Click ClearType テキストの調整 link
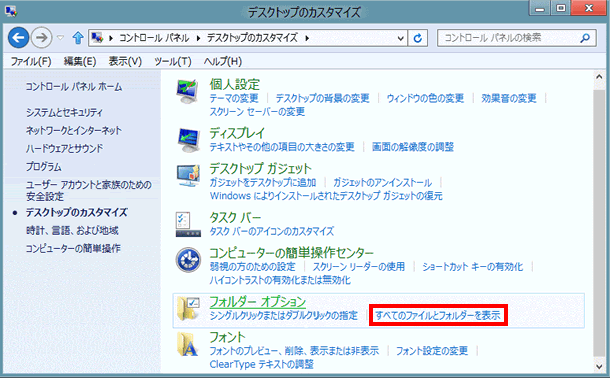This screenshot has width=610, height=378. pos(261,364)
